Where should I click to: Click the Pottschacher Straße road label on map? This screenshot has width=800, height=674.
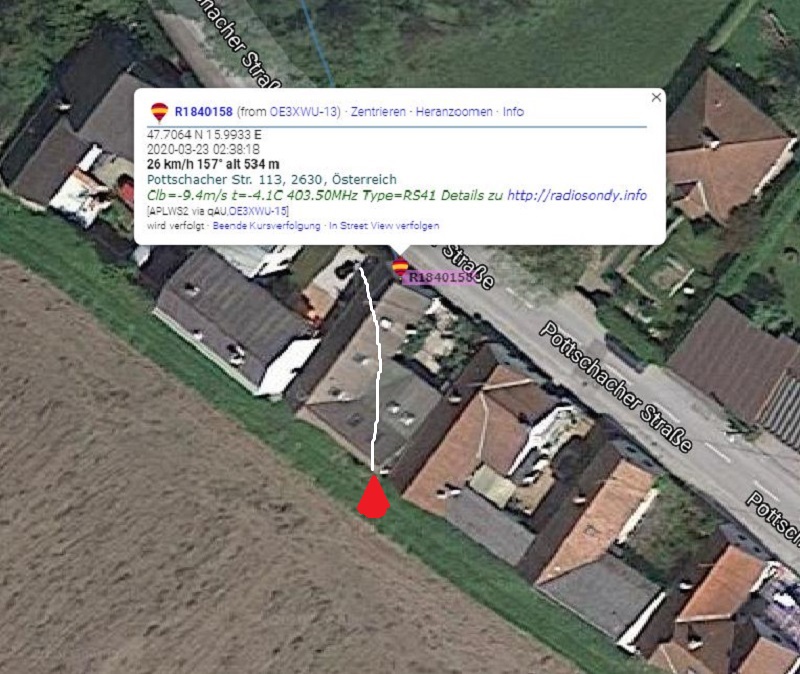coord(616,387)
